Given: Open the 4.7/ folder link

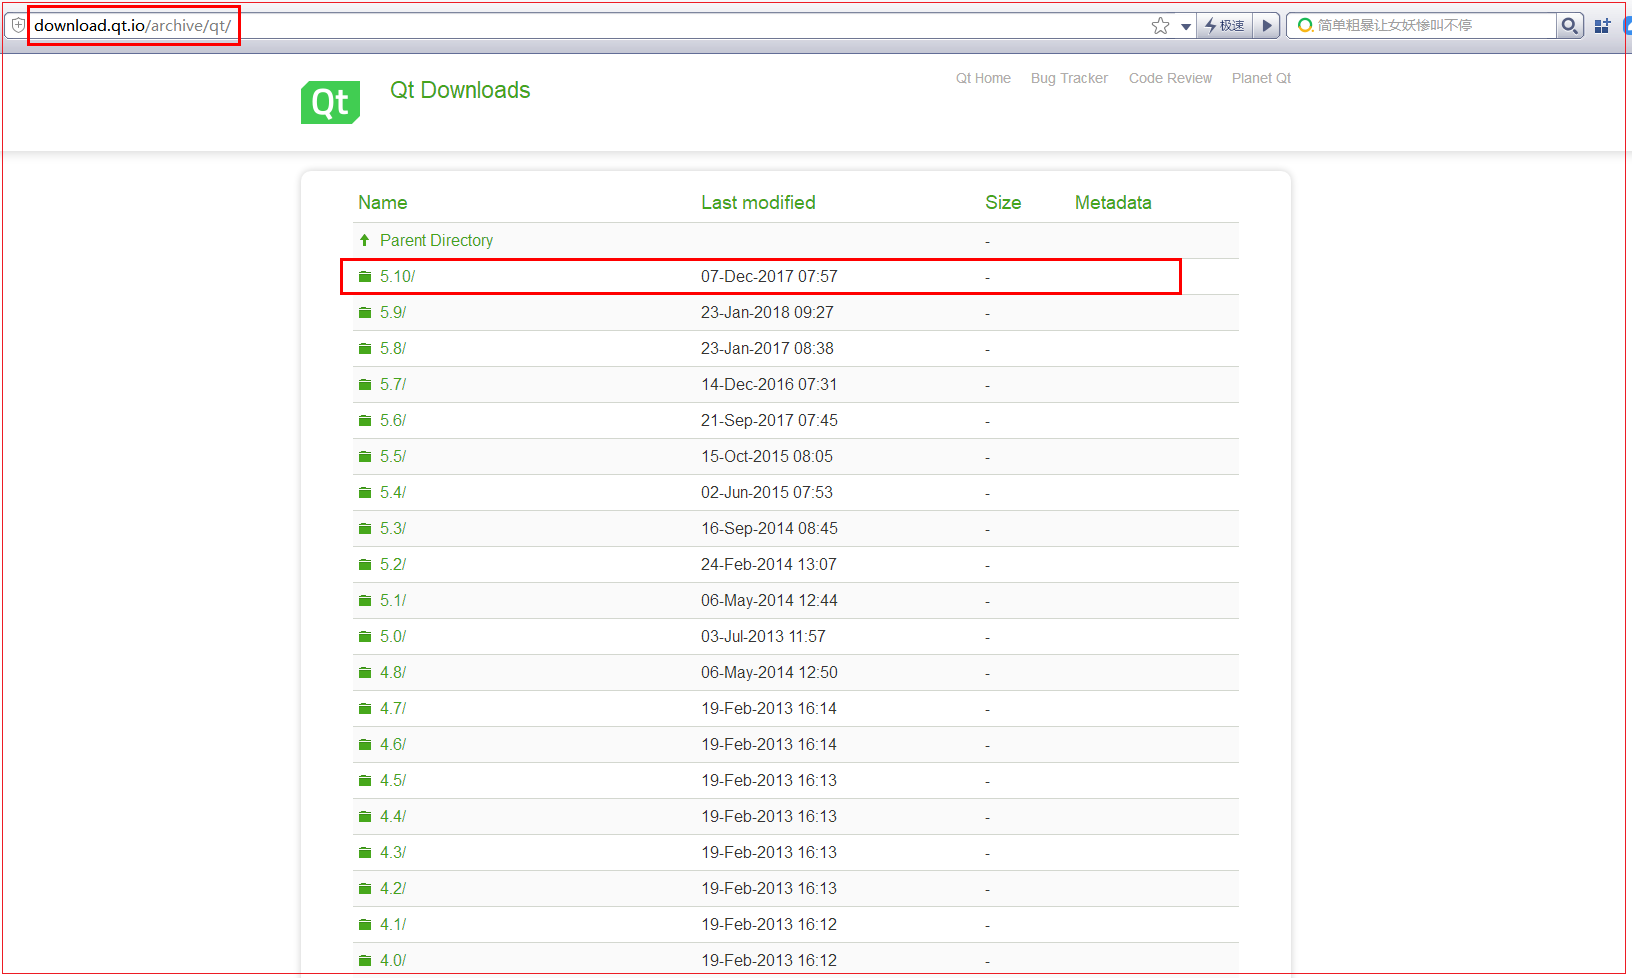Looking at the screenshot, I should tap(393, 709).
